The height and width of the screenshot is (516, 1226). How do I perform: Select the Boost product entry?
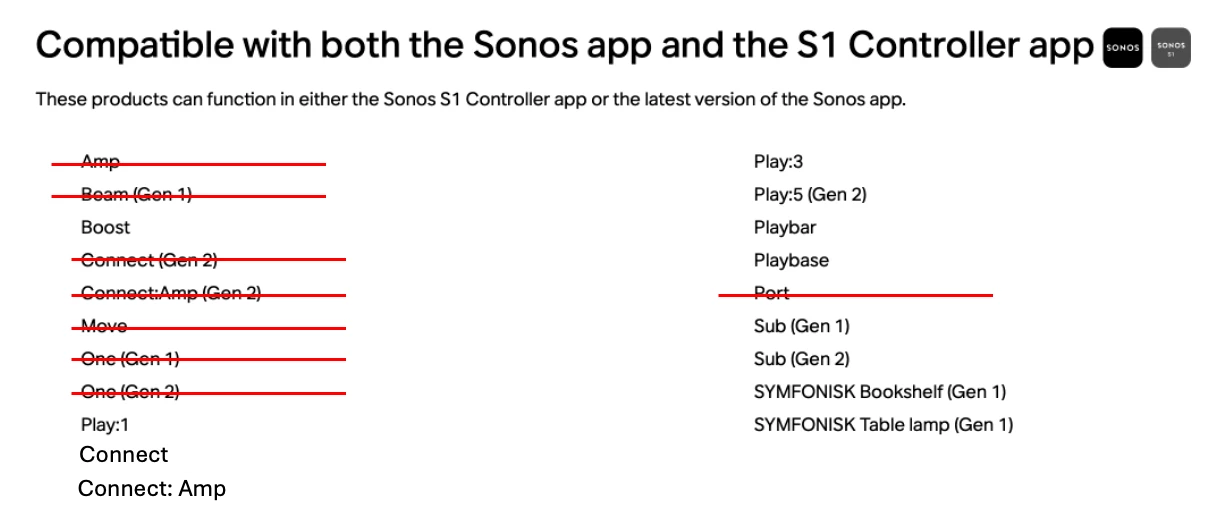(106, 227)
